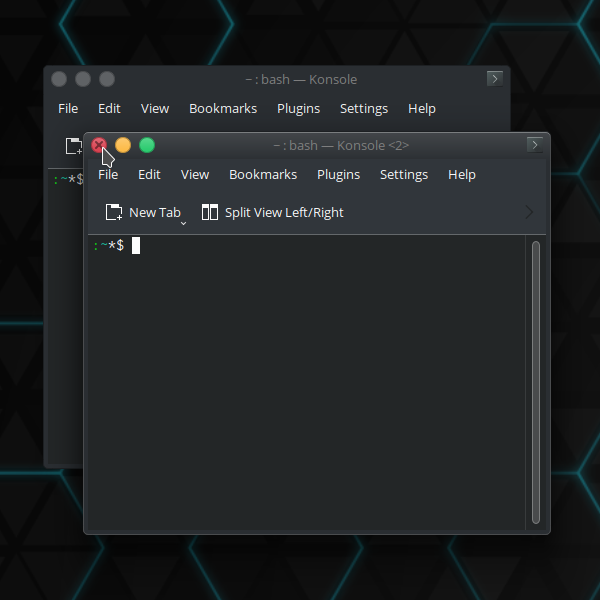The width and height of the screenshot is (600, 600).
Task: Open File menu in Konsole <2> window
Action: 108,174
